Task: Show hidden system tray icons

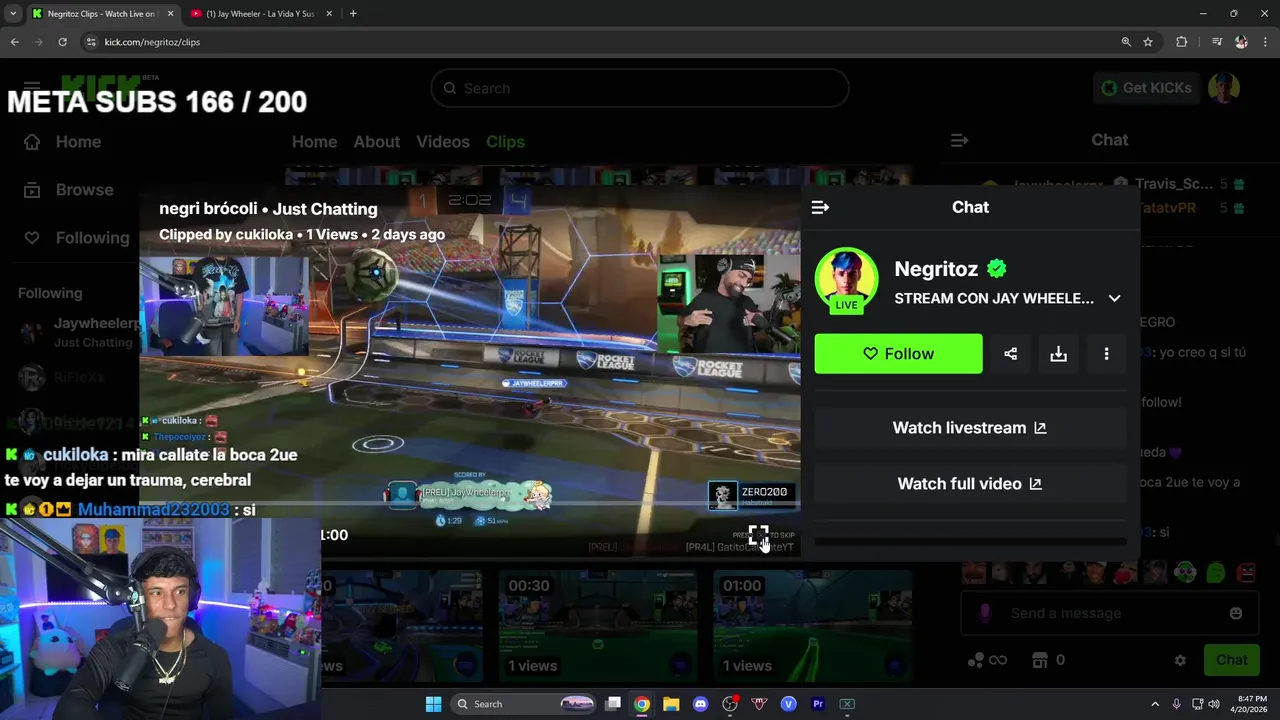Action: pyautogui.click(x=1155, y=704)
